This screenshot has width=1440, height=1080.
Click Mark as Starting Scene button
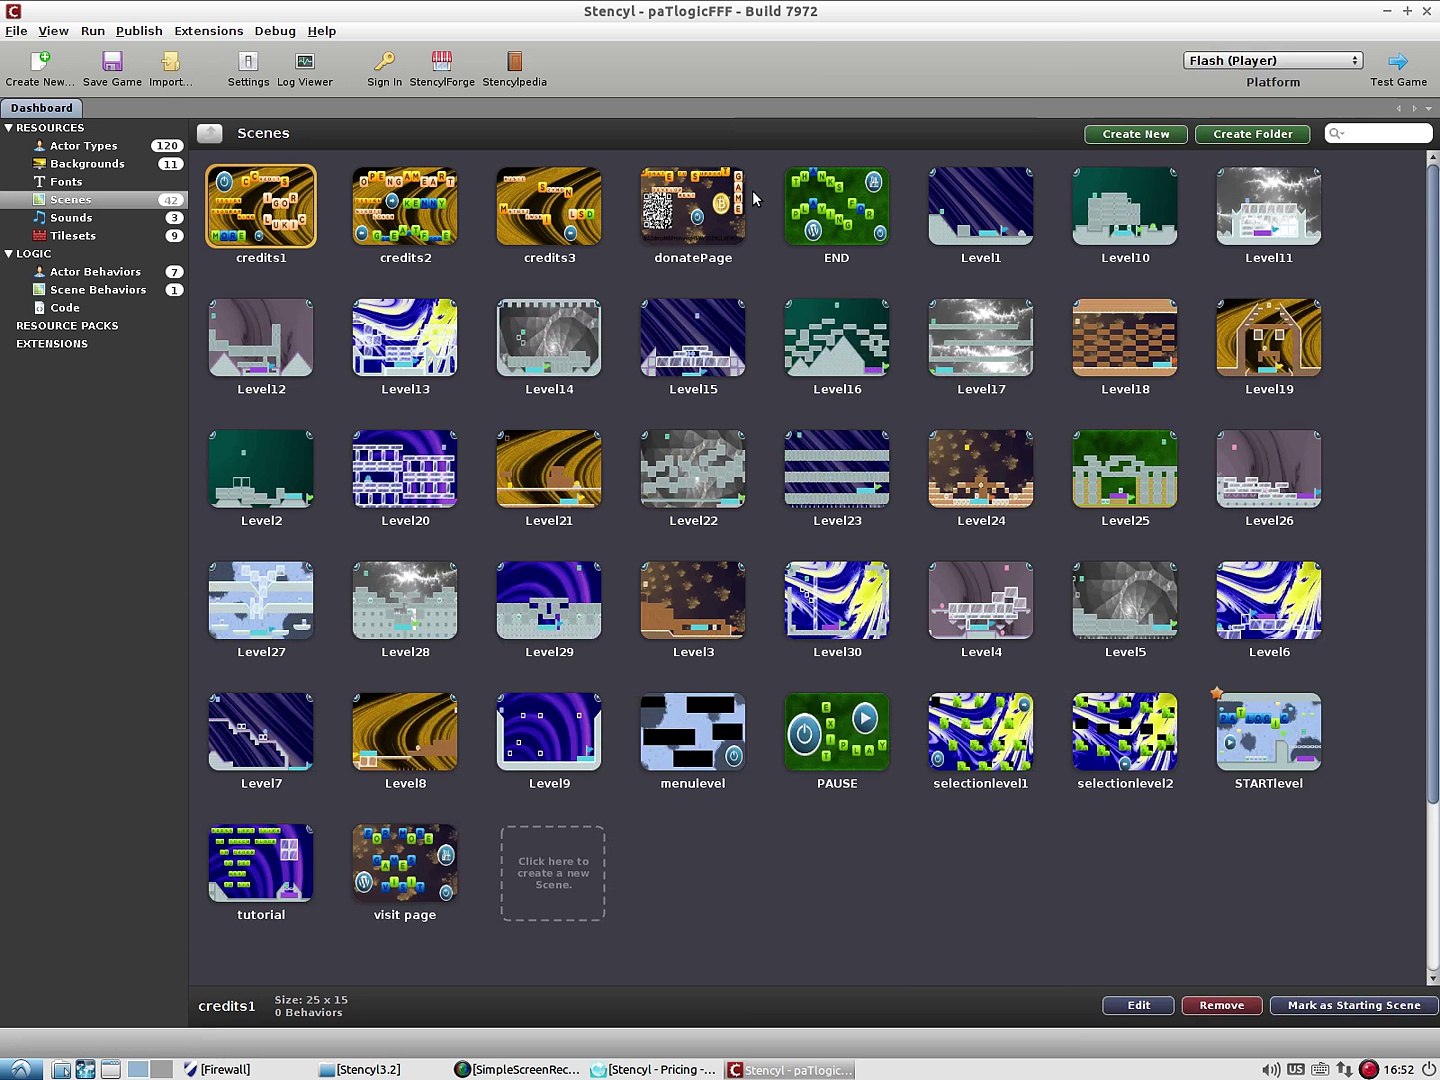click(x=1353, y=1005)
